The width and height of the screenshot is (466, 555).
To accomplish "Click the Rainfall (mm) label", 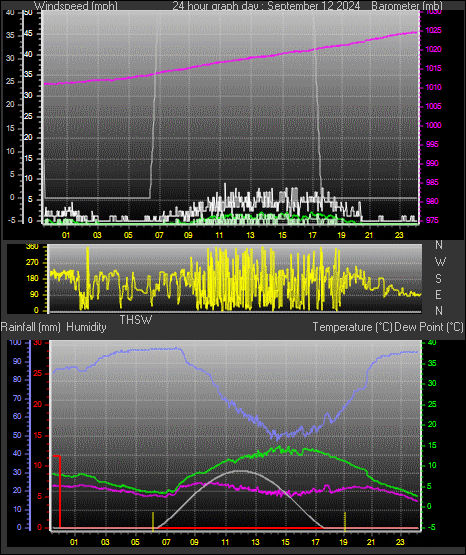I will click(31, 327).
